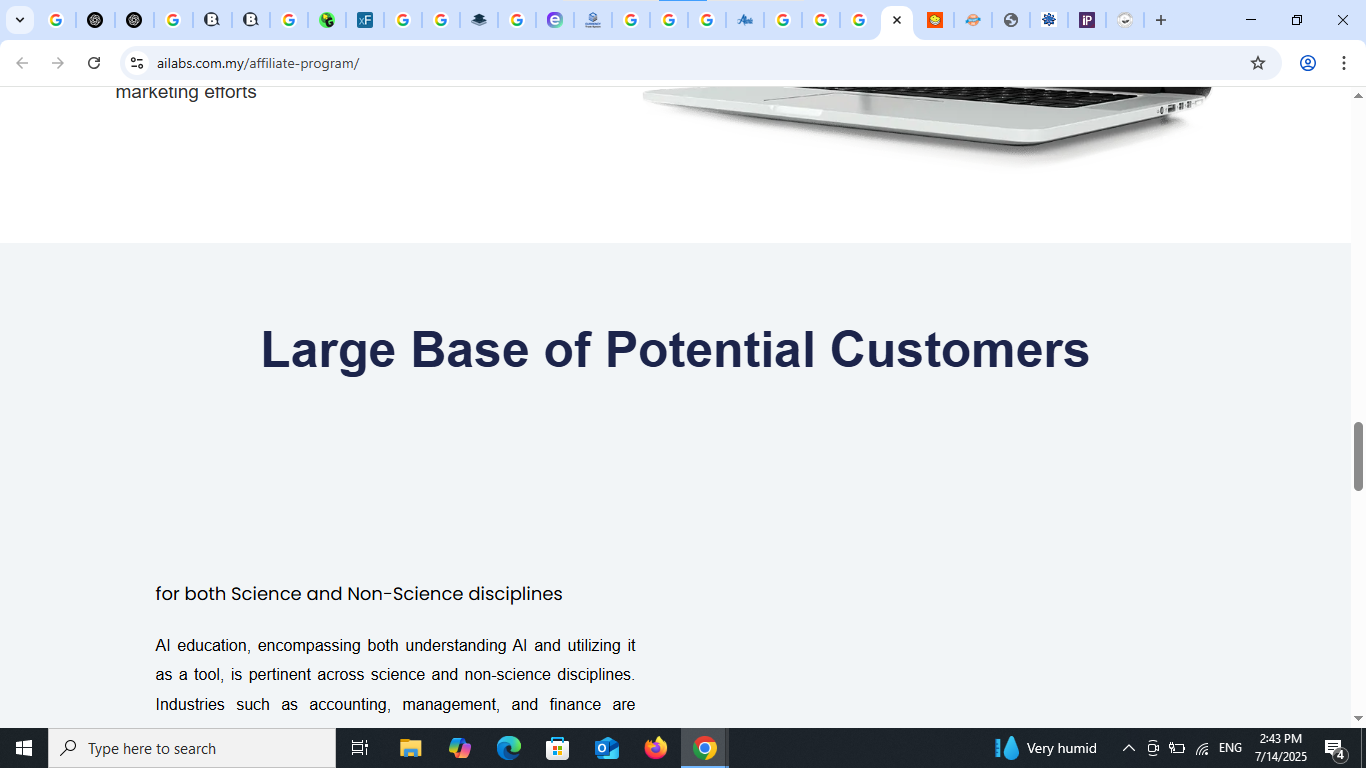Image resolution: width=1366 pixels, height=768 pixels.
Task: Launch Copilot from the taskbar
Action: pyautogui.click(x=460, y=748)
